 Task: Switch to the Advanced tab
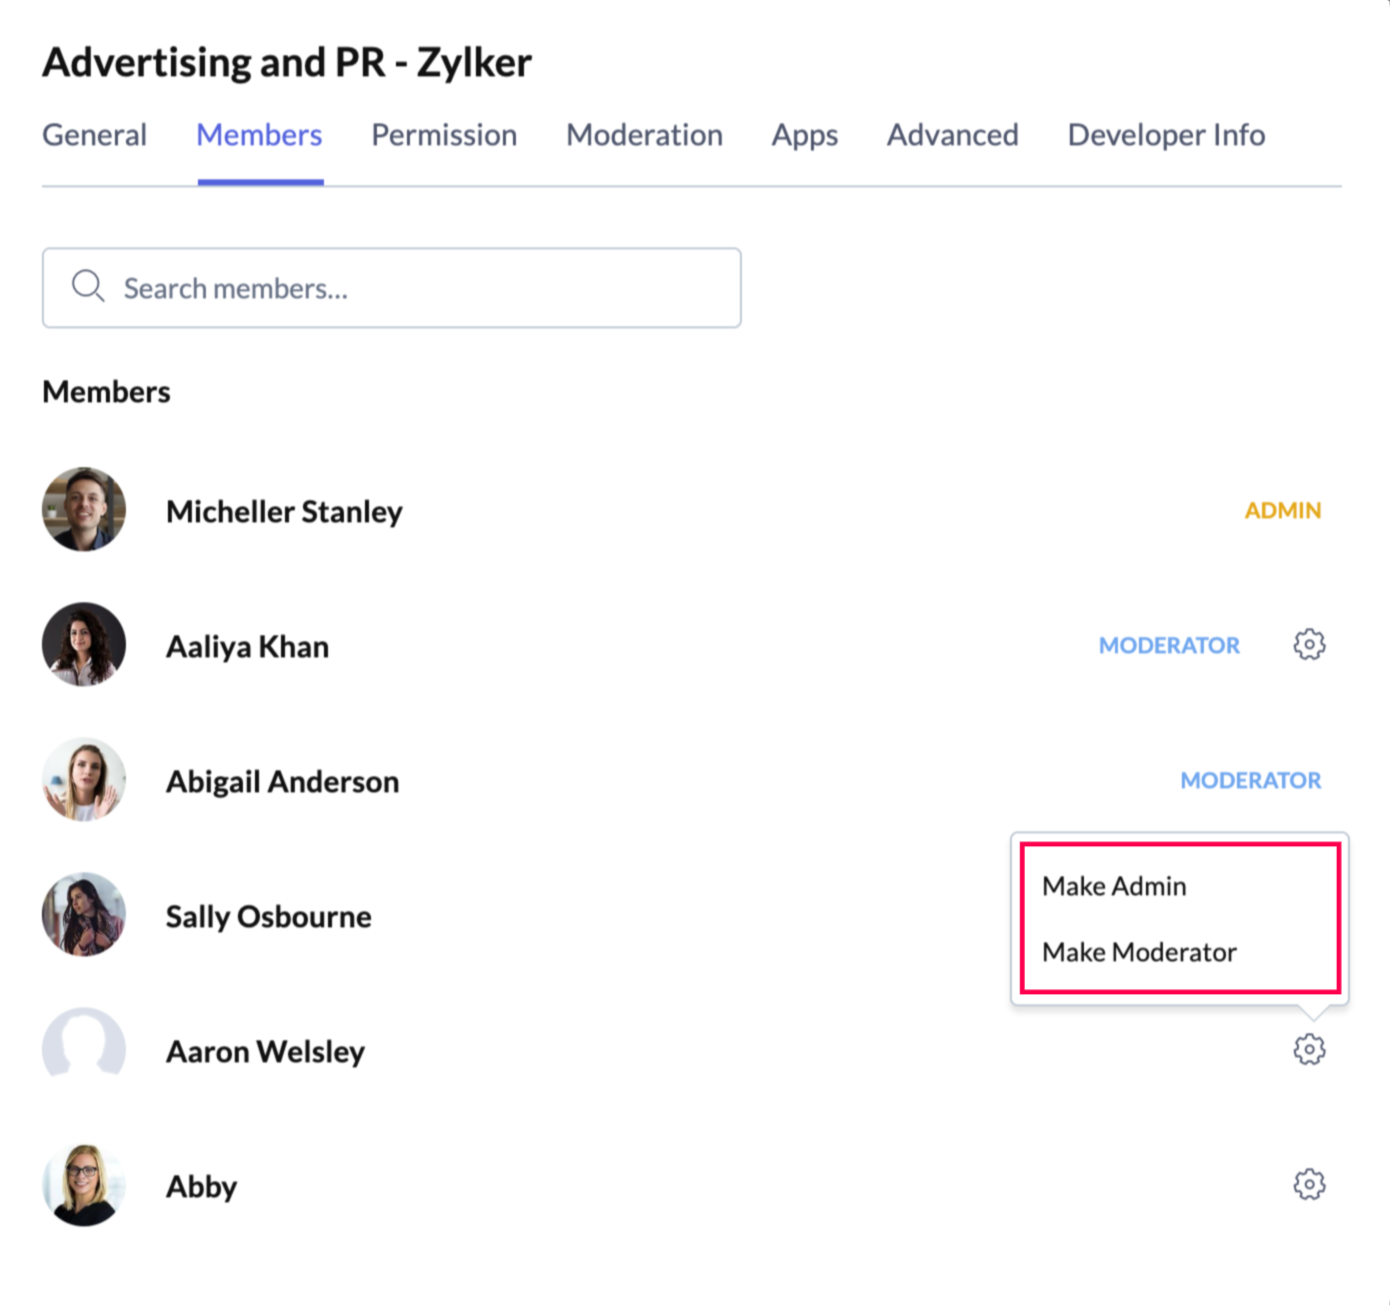click(x=952, y=135)
